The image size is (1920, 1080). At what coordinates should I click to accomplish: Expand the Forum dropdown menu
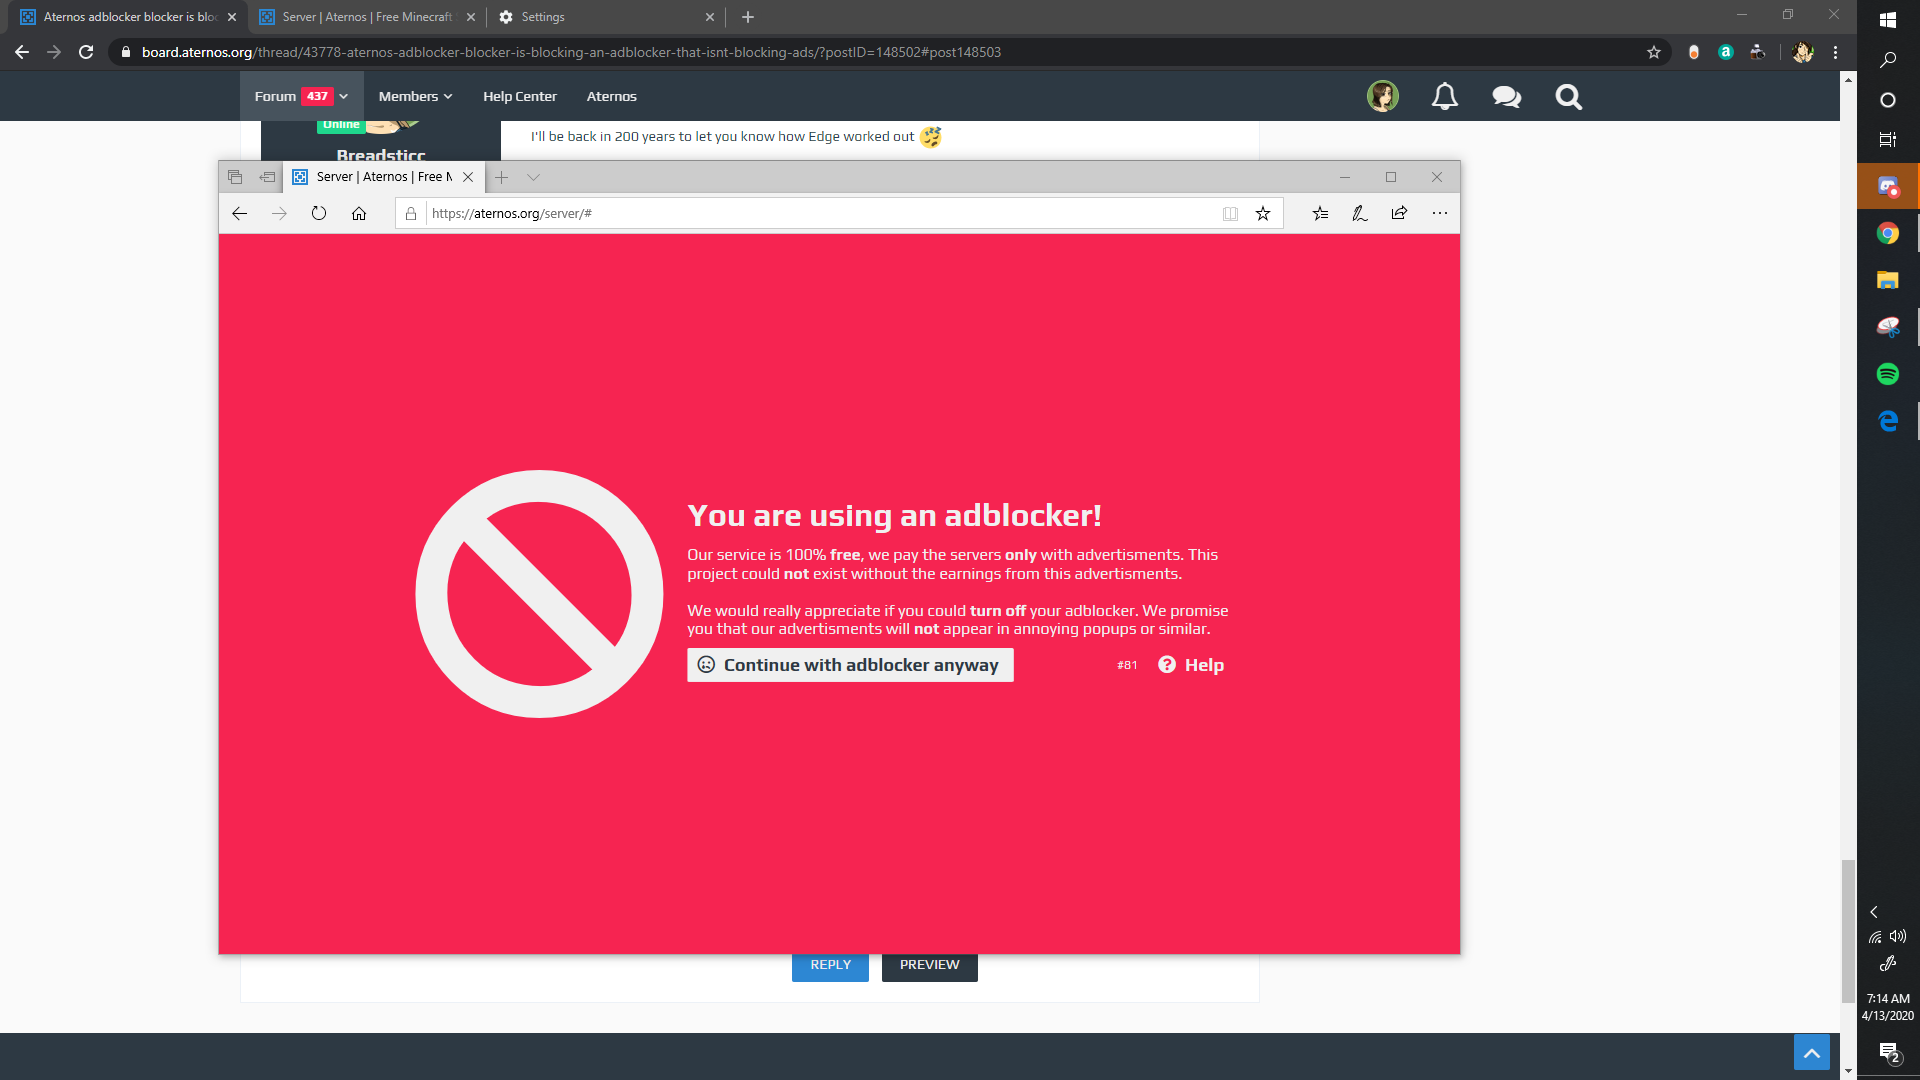click(x=301, y=96)
